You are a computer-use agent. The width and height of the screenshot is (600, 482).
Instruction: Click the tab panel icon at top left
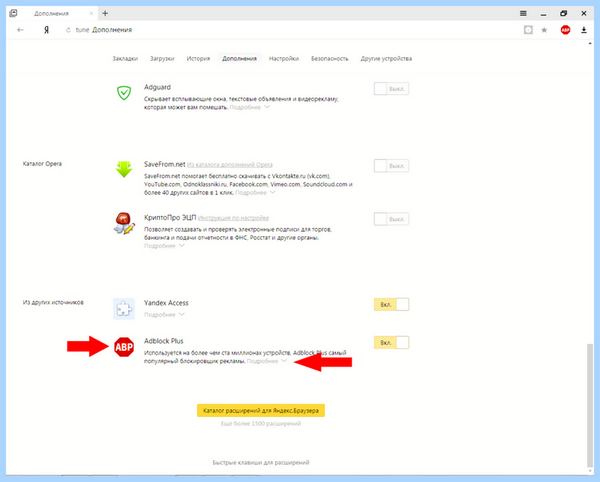[13, 13]
